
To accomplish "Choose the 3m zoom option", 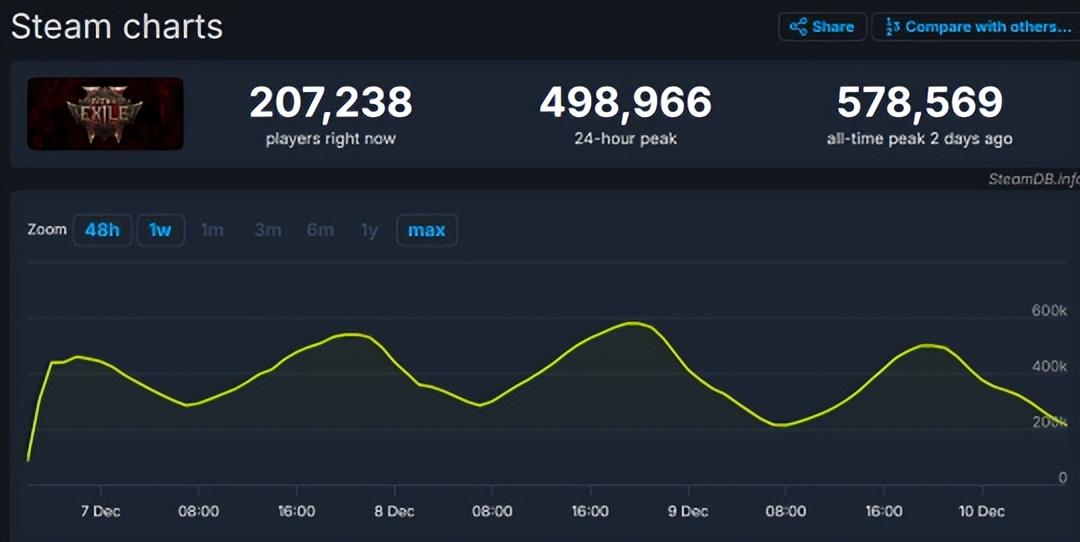I will [267, 230].
